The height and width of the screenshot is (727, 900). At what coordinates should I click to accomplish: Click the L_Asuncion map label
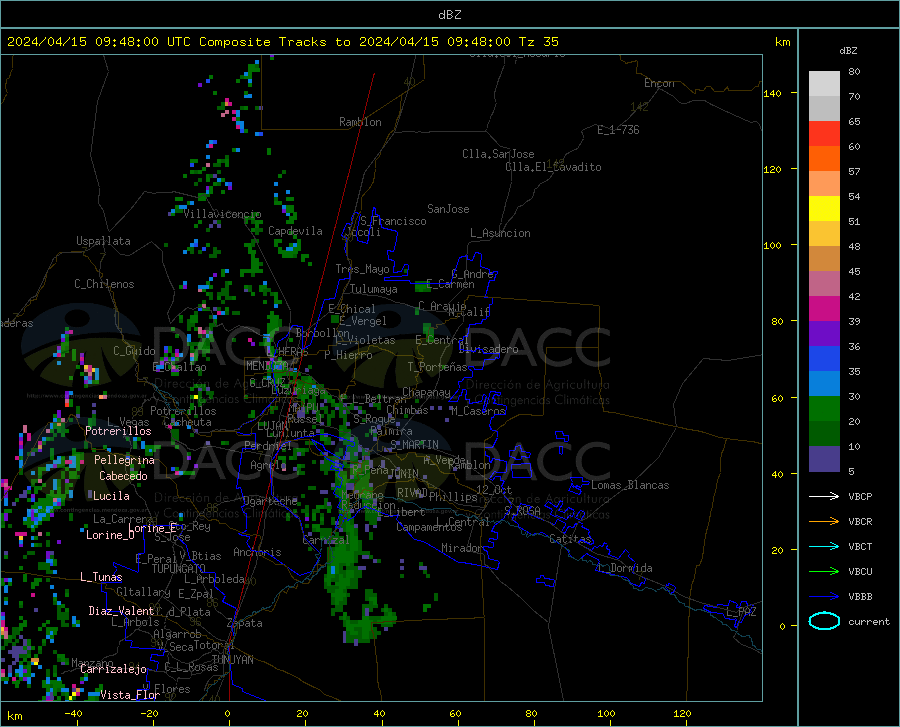(500, 233)
